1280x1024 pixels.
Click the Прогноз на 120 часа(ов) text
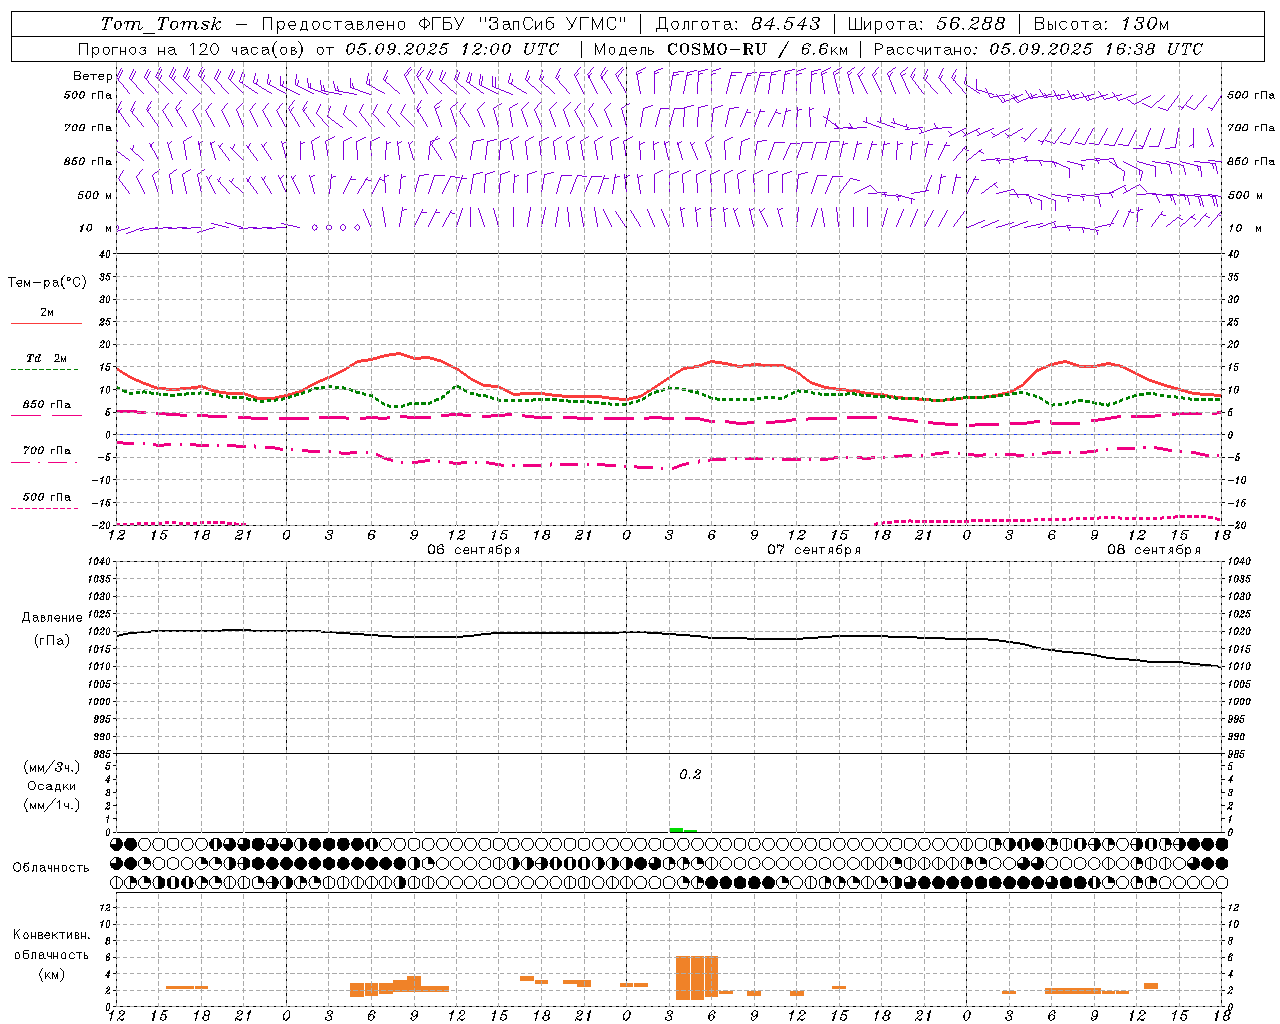click(194, 49)
